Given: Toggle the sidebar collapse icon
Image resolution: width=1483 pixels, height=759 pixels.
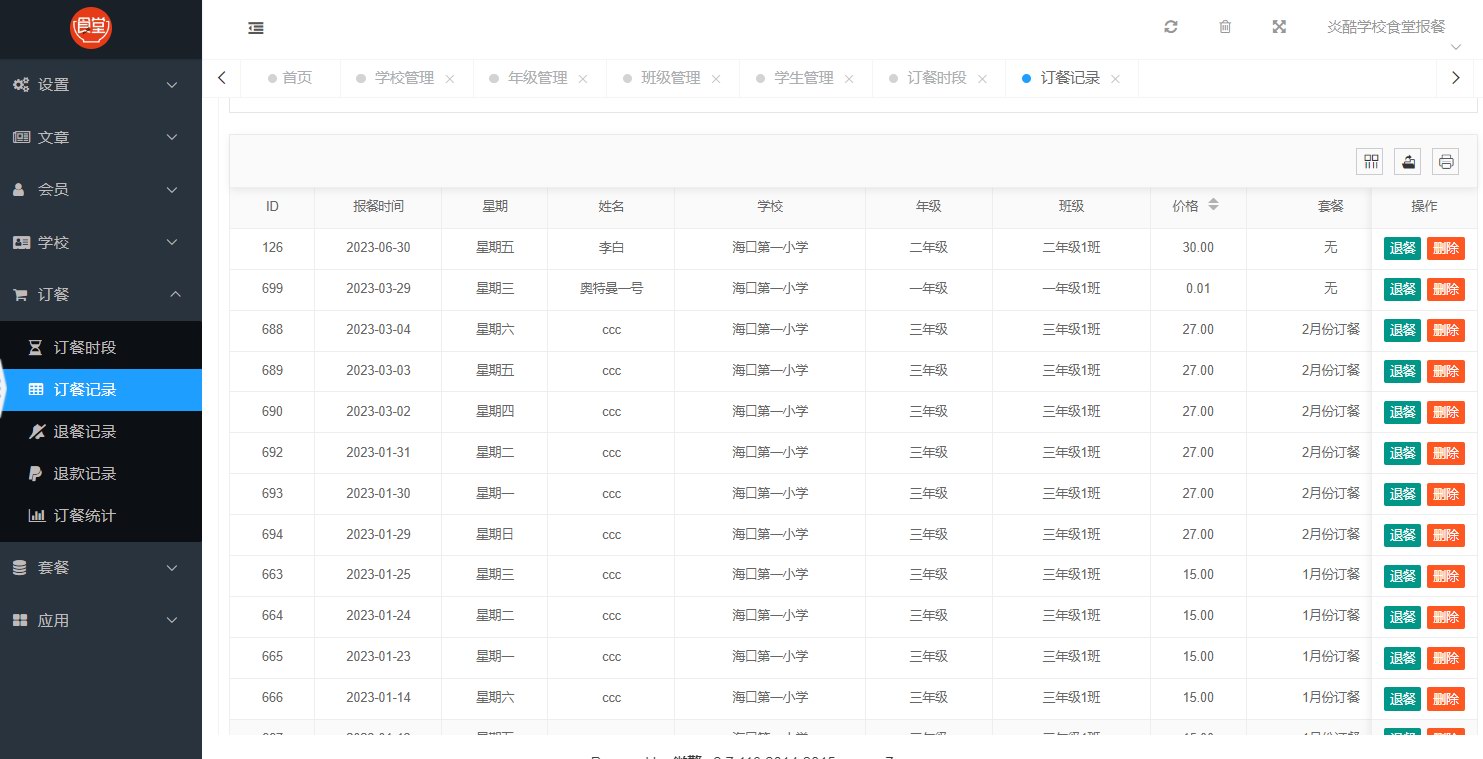Looking at the screenshot, I should click(256, 28).
